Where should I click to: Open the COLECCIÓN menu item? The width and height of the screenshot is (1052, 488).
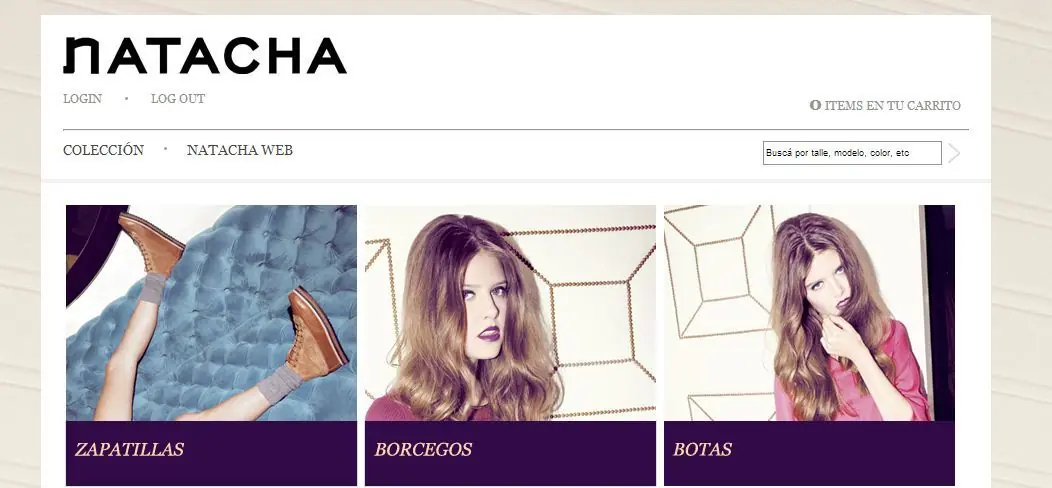(x=103, y=150)
